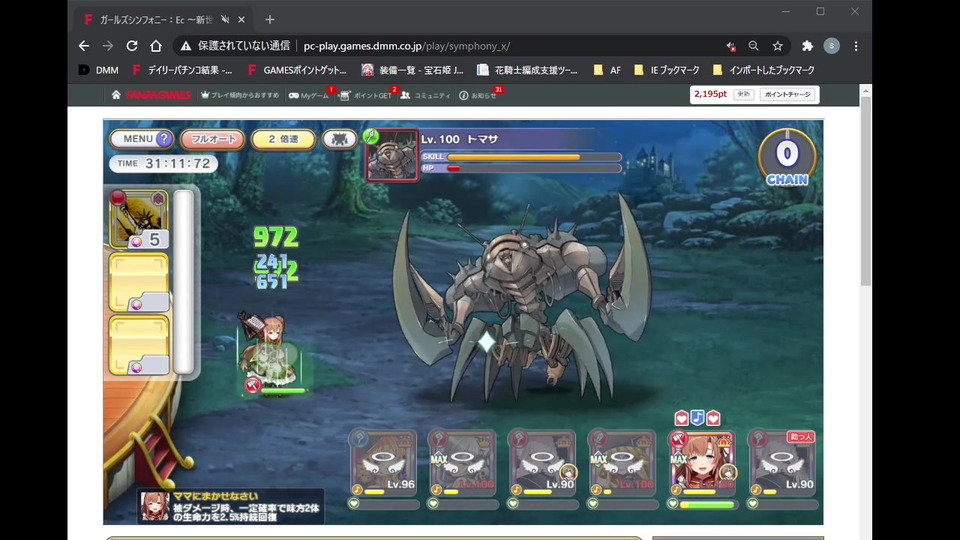
Task: Click the tab mute speaker icon
Action: click(225, 20)
